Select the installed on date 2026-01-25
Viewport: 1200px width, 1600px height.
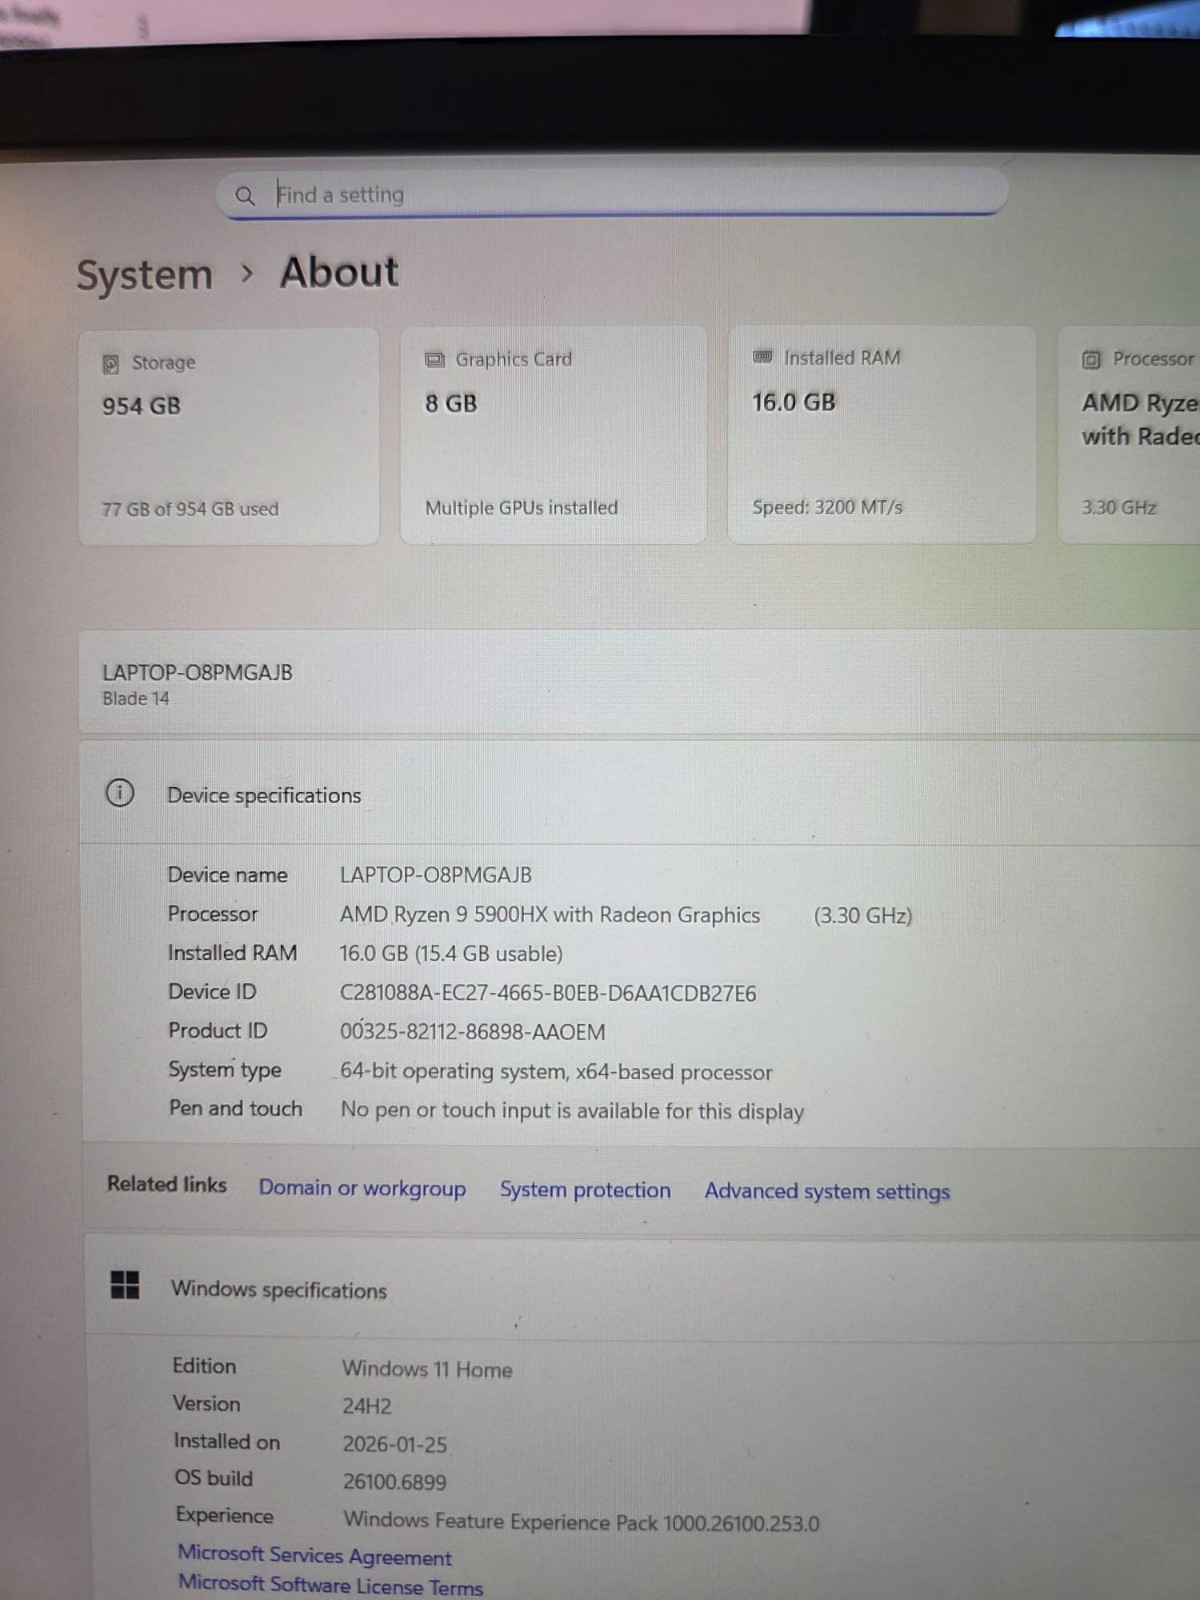tap(395, 1444)
